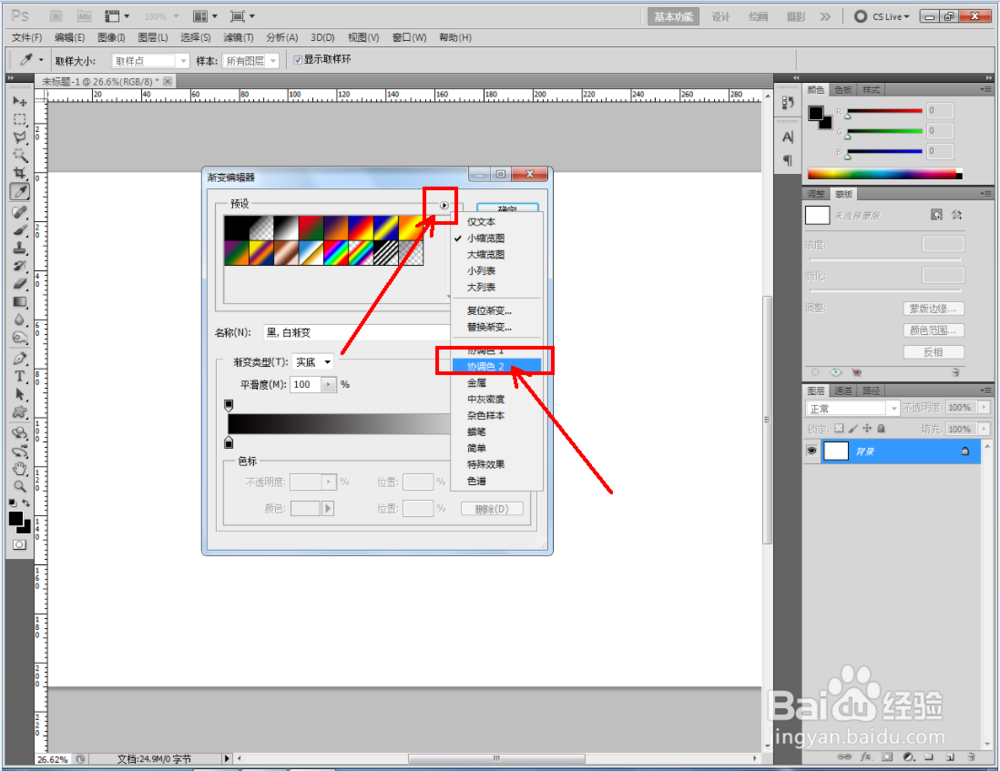Viewport: 1000px width, 771px height.
Task: Select the Blur tool
Action: 20,319
